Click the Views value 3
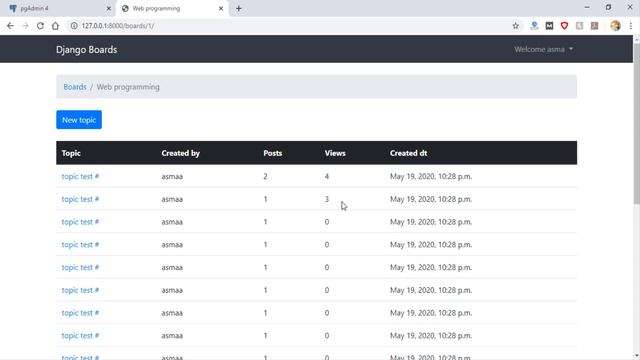The width and height of the screenshot is (640, 360). click(327, 199)
